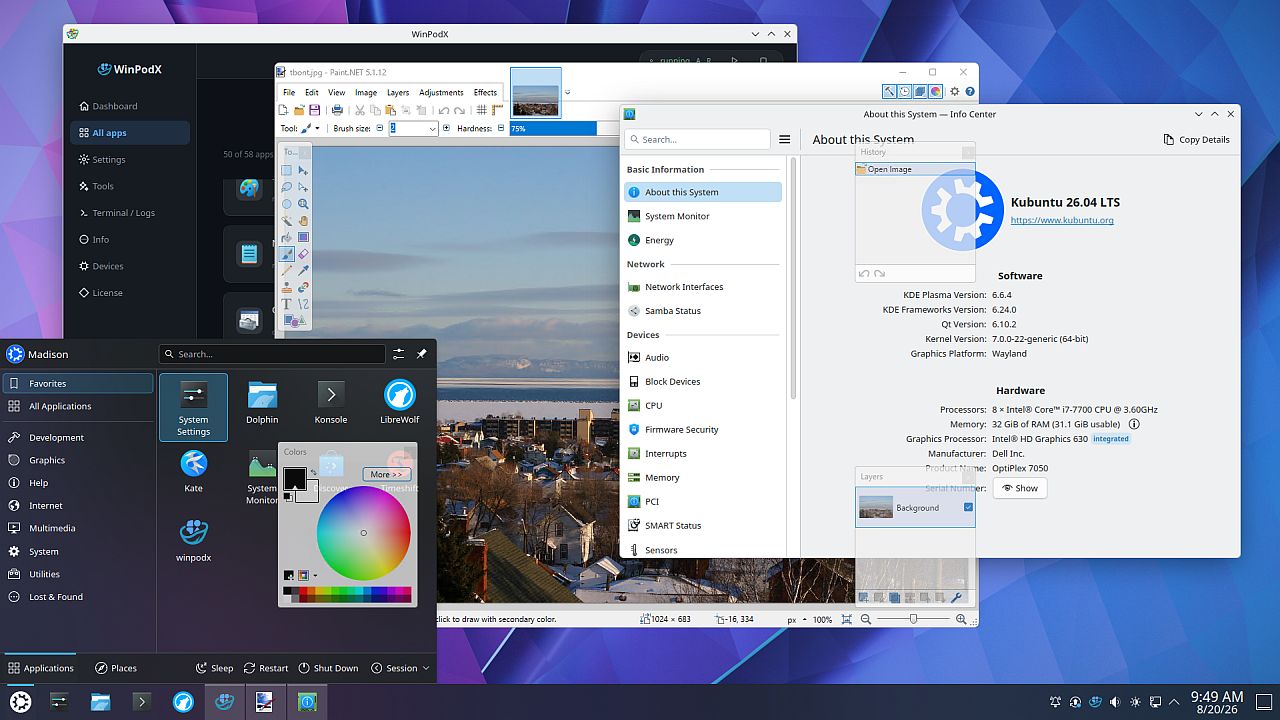The width and height of the screenshot is (1280, 720).
Task: Click Show serial number button
Action: tap(1019, 488)
